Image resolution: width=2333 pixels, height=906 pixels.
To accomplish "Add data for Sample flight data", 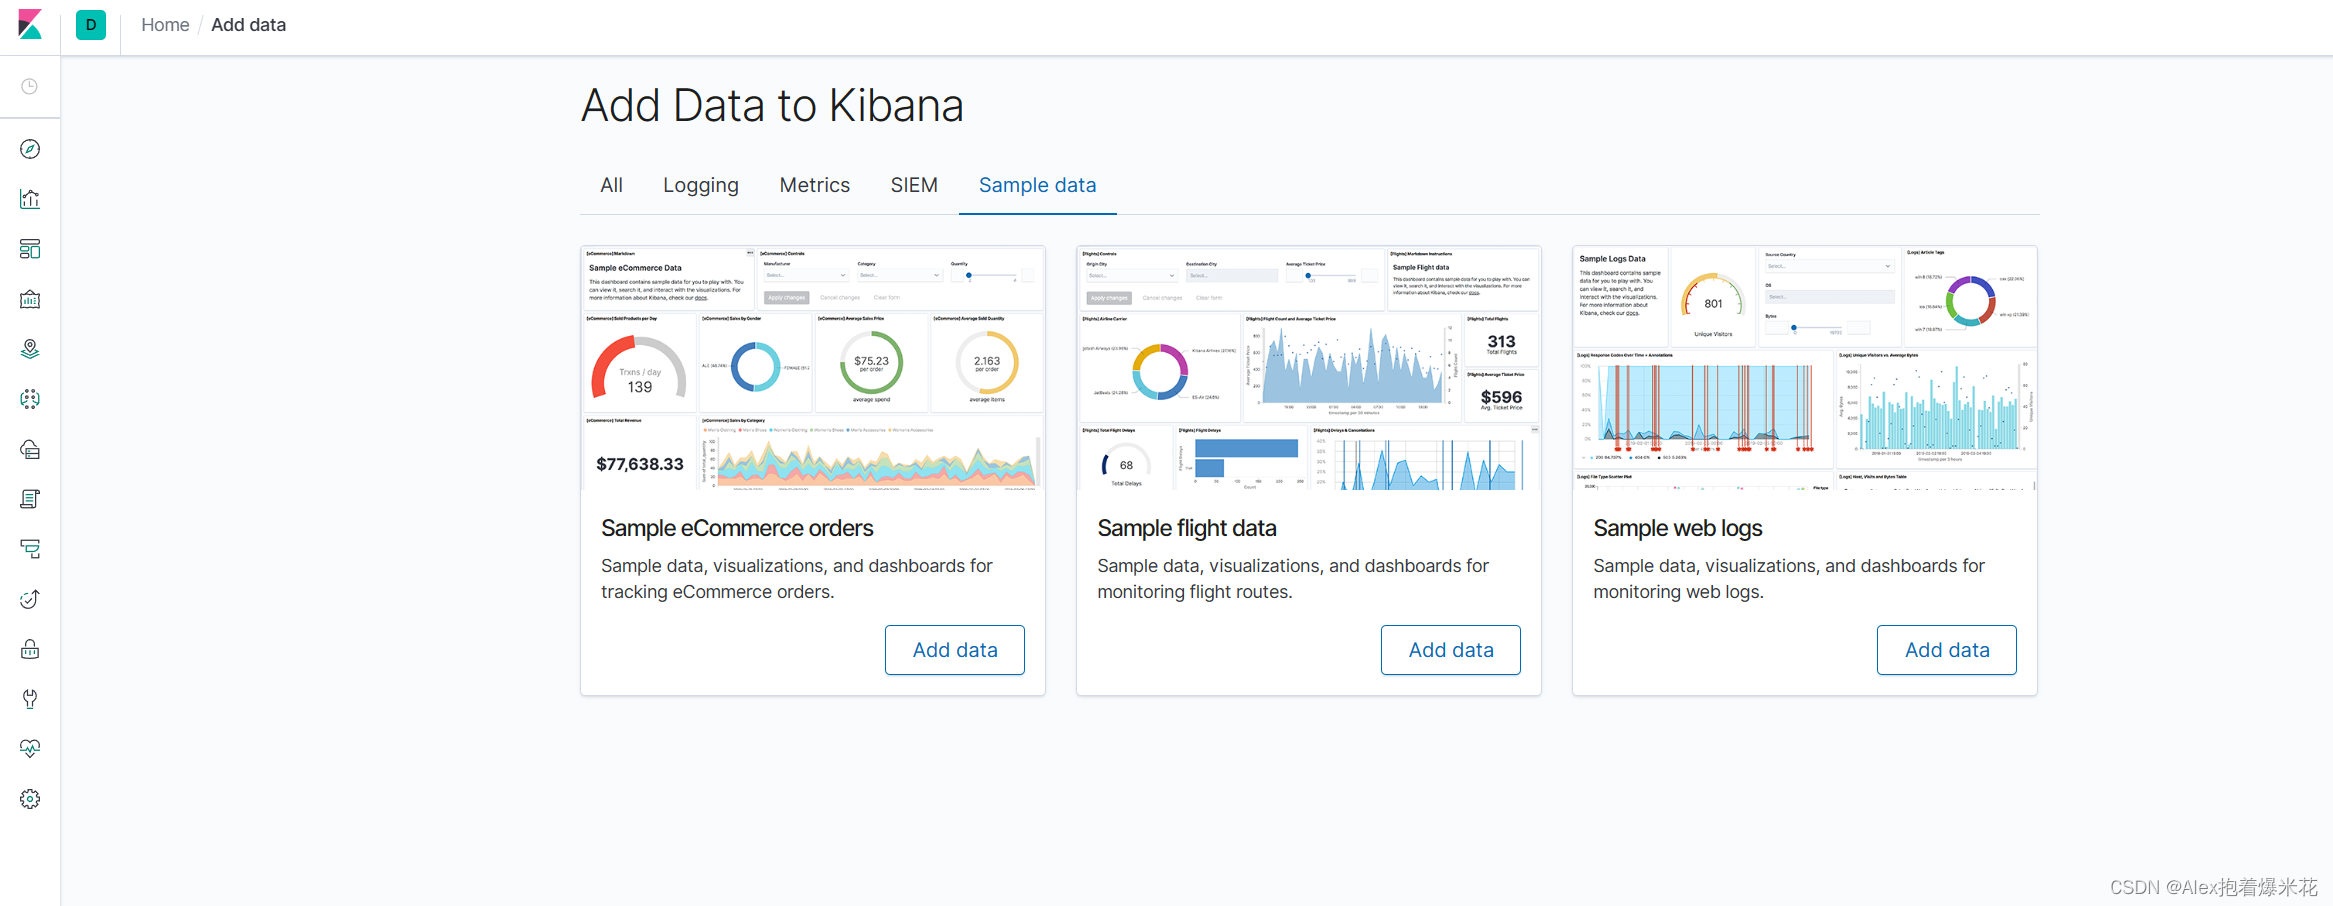I will click(x=1451, y=650).
